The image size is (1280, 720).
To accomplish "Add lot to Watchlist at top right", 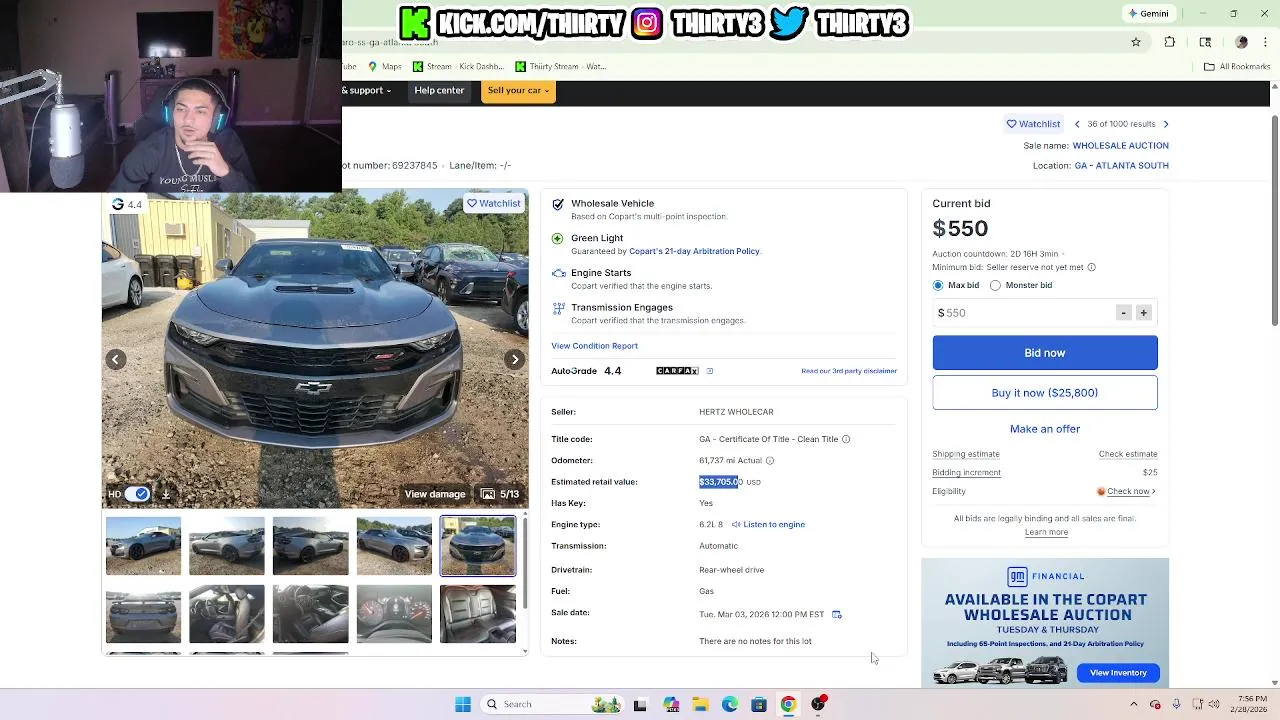I will coord(1033,124).
